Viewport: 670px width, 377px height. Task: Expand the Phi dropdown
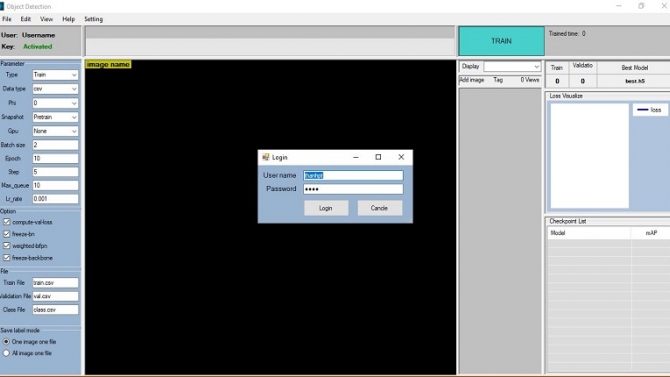74,103
